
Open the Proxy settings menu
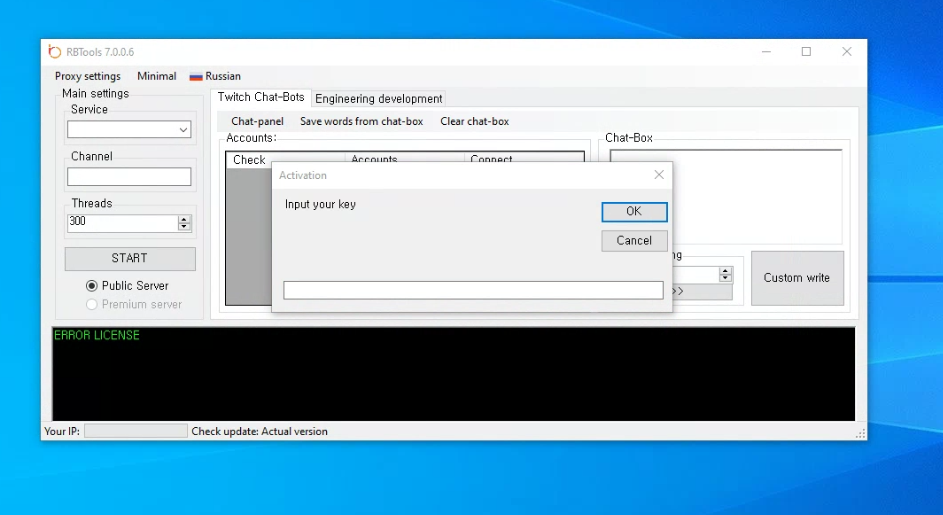[87, 76]
